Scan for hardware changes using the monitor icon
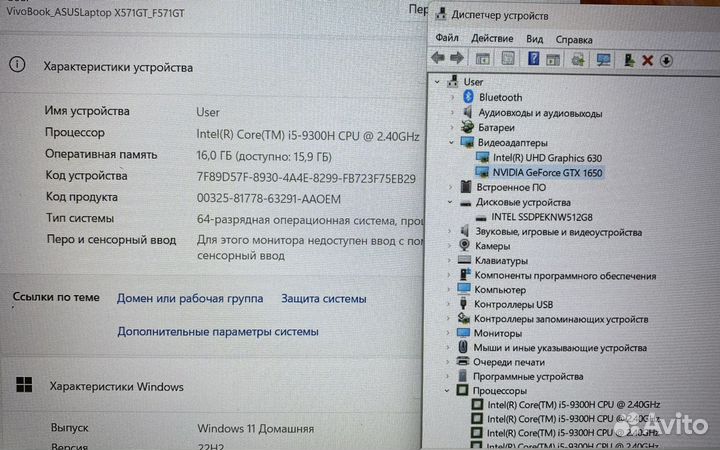The image size is (720, 450). click(603, 60)
